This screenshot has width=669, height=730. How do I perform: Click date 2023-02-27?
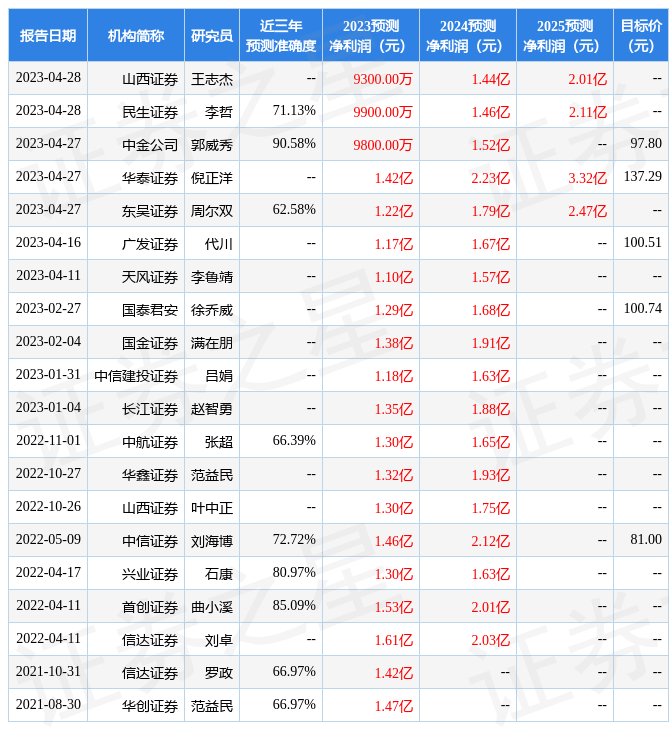(x=48, y=309)
